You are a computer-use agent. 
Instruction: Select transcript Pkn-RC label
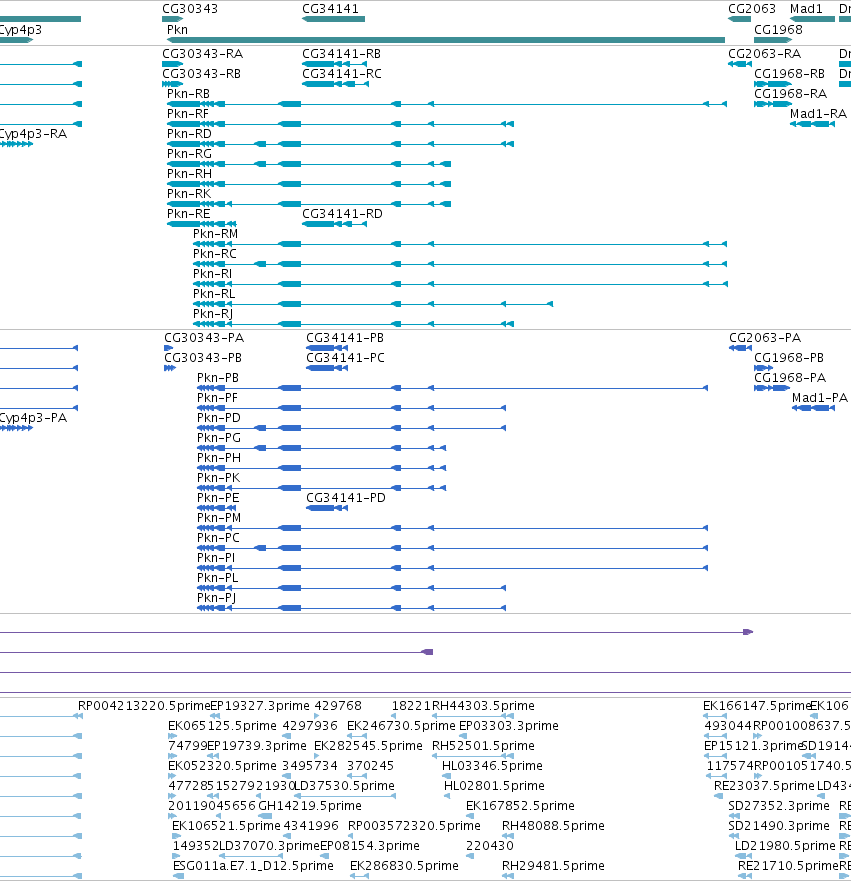click(x=215, y=253)
